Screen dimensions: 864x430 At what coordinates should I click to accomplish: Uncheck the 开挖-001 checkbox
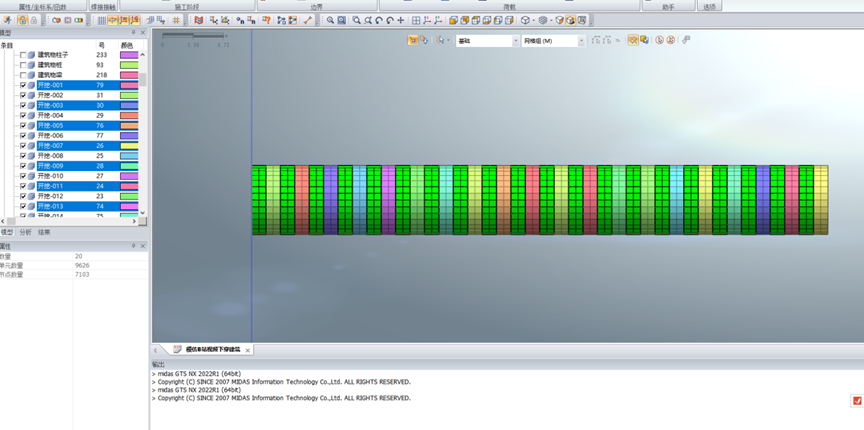[23, 85]
